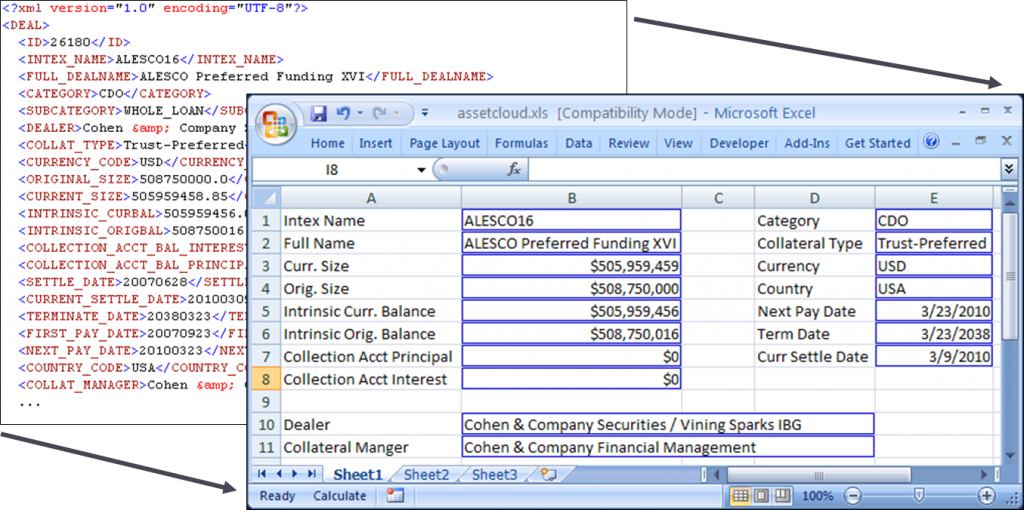
Task: Click the 100% zoom level
Action: 818,496
